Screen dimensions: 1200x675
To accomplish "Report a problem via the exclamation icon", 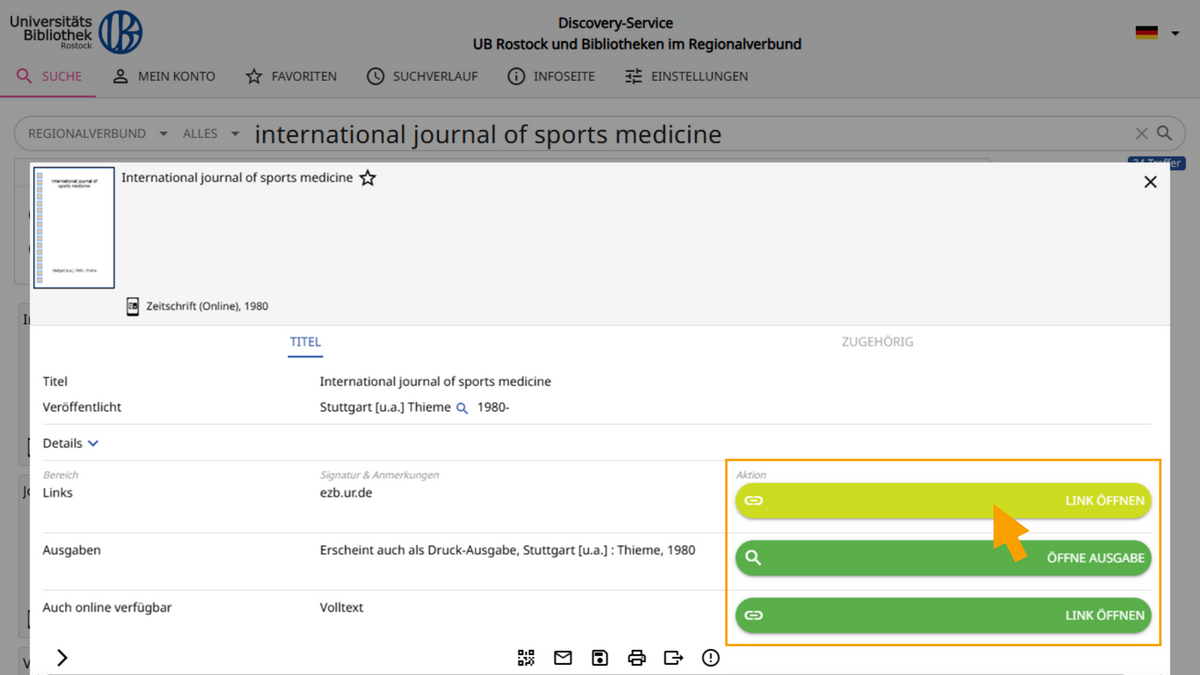I will [710, 657].
